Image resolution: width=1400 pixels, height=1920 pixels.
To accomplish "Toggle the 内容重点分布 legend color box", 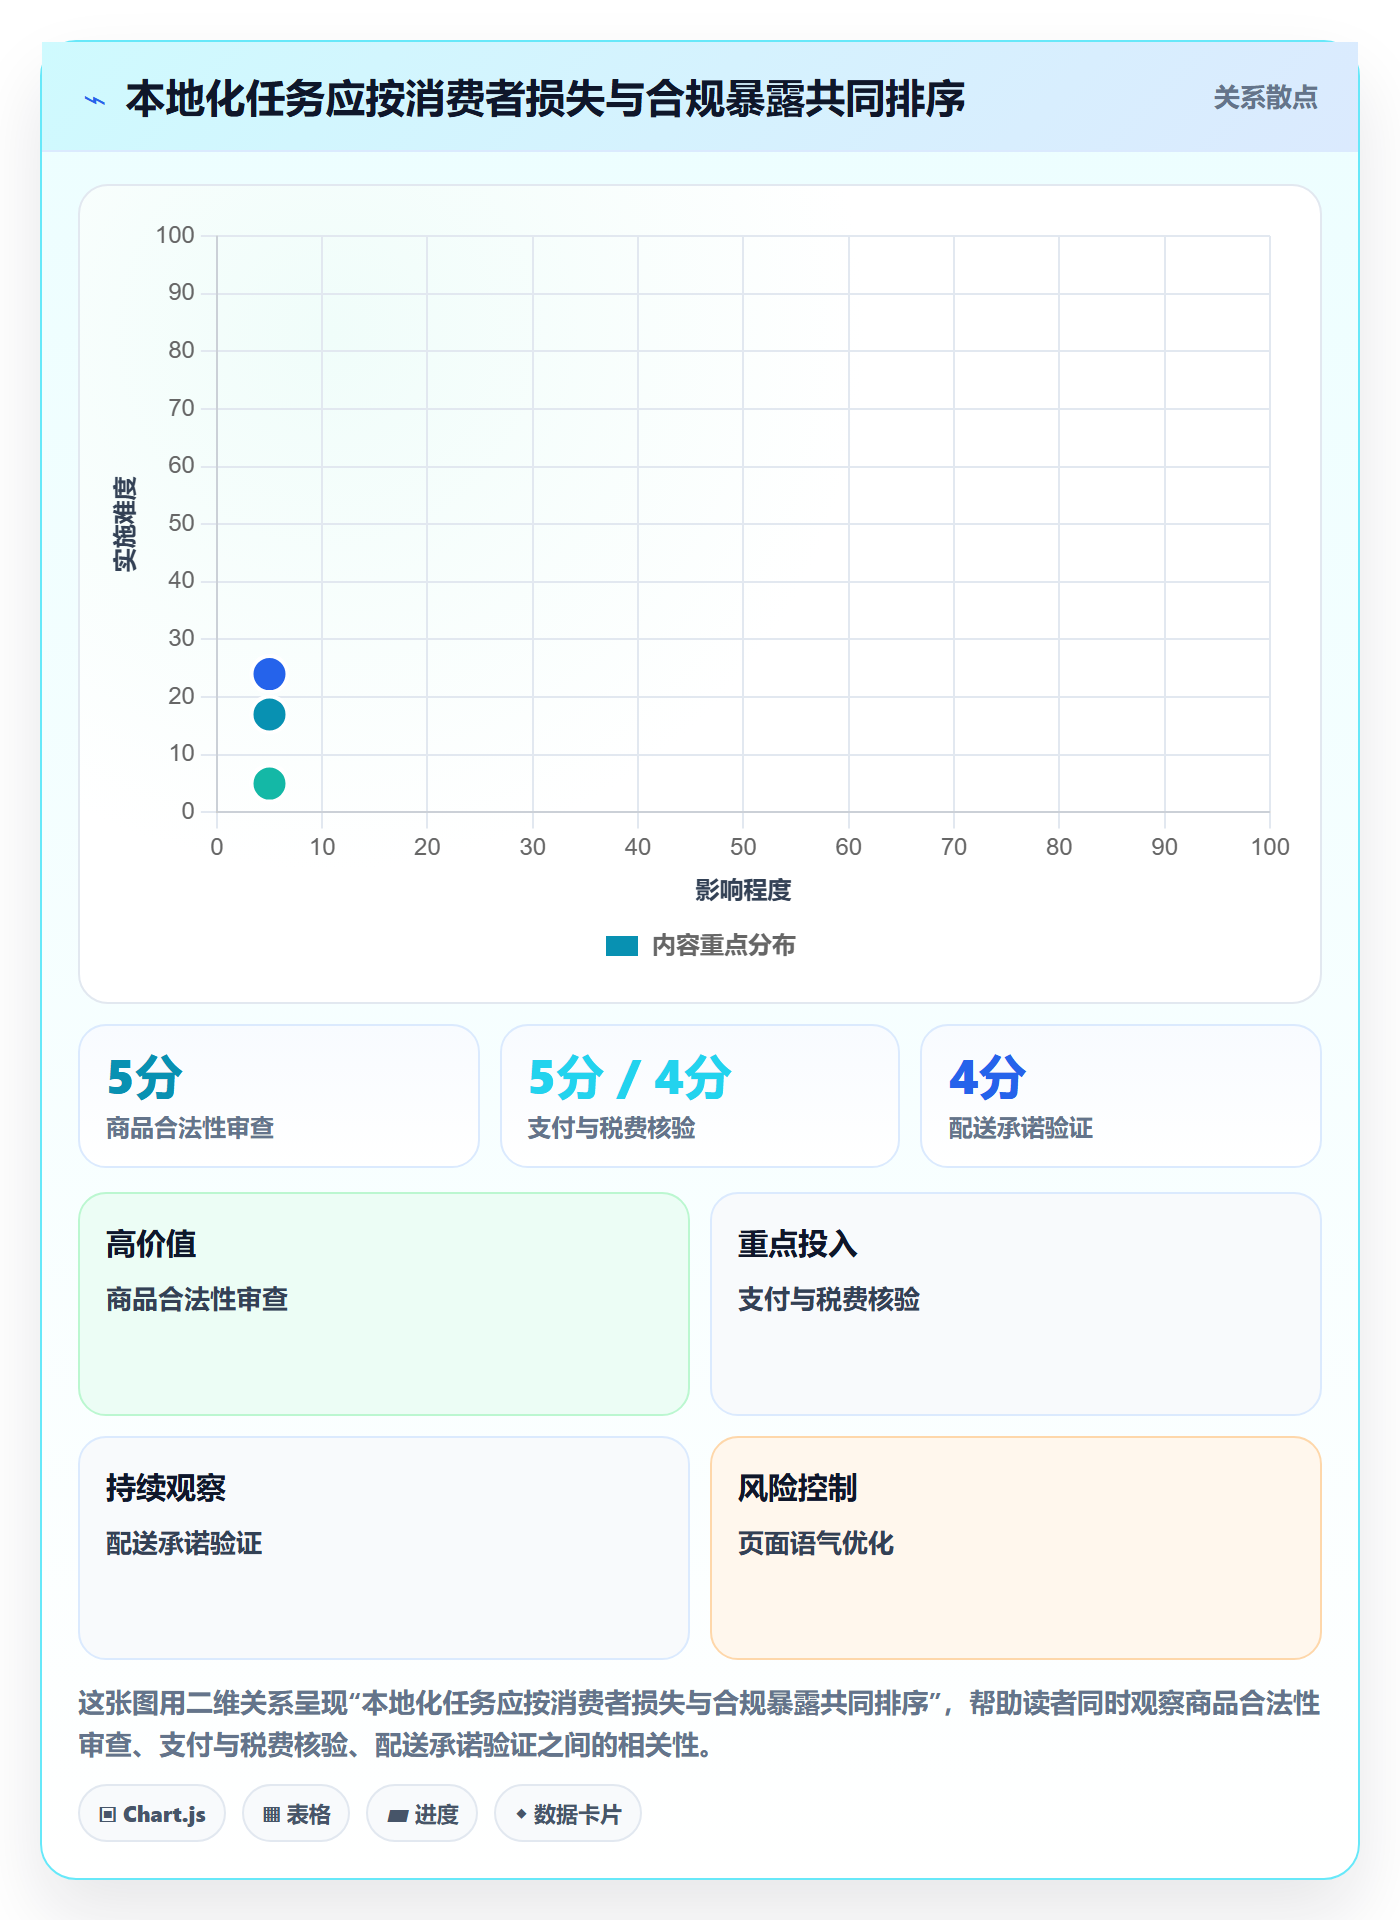I will point(621,946).
